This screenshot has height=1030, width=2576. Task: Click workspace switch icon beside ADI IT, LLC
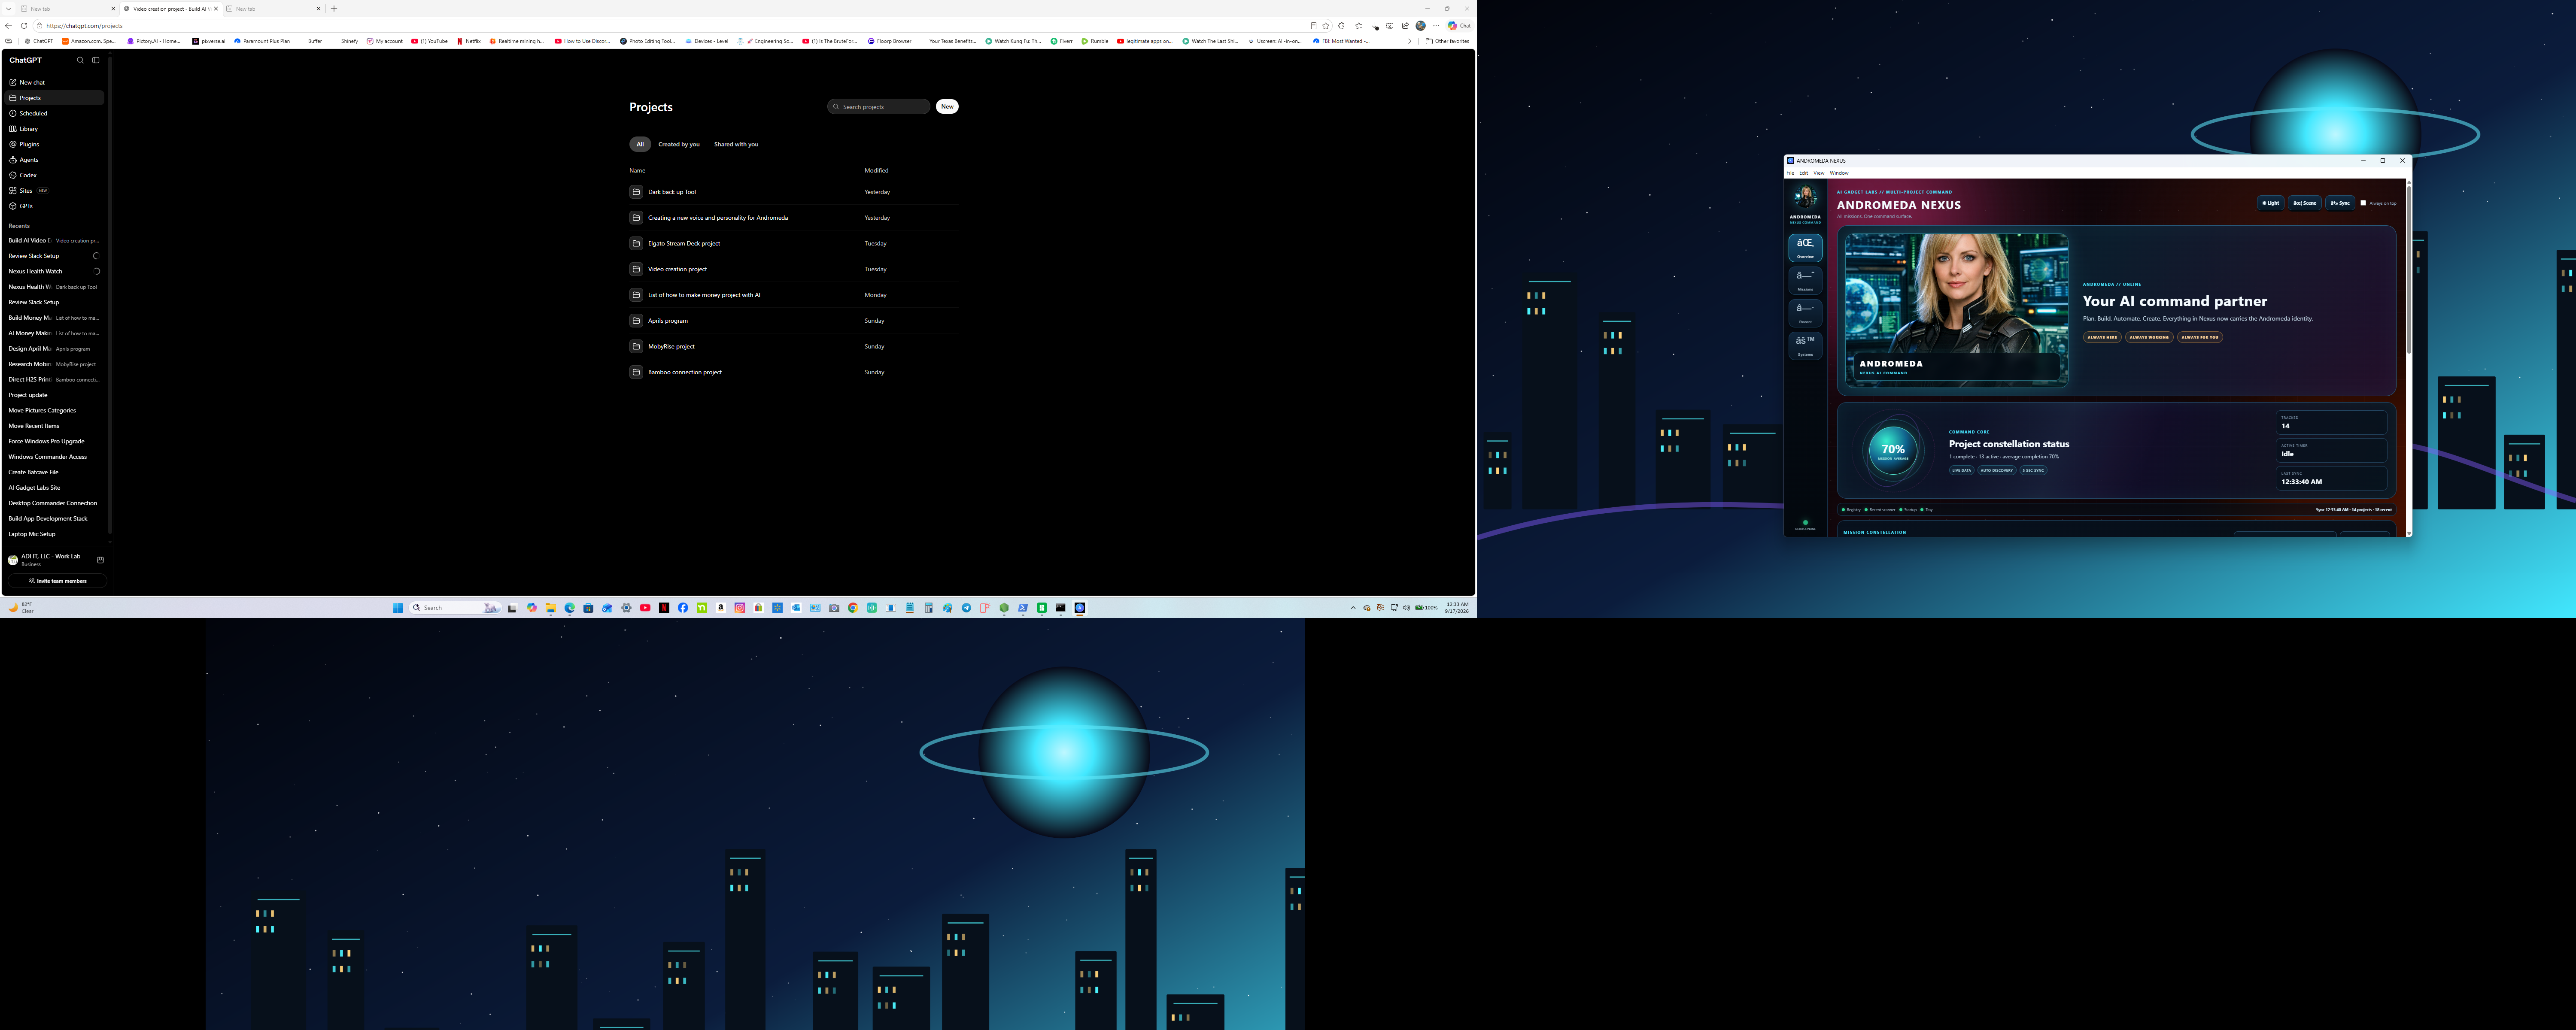(100, 560)
